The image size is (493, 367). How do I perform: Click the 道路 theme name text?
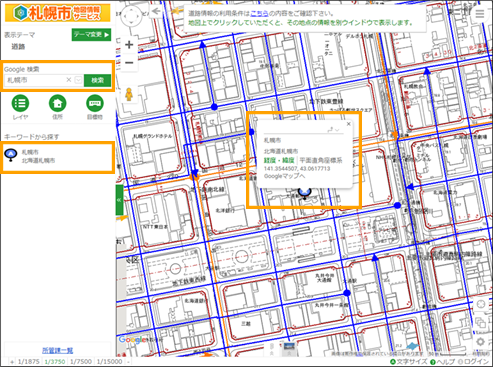click(18, 47)
